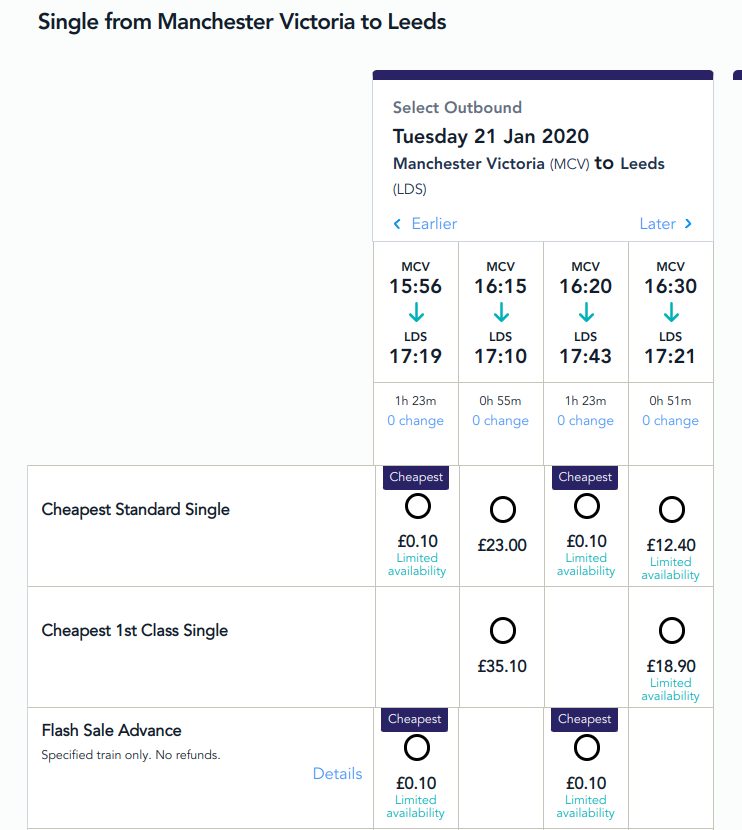The width and height of the screenshot is (742, 830).
Task: Open '0 change' info for 15:56 train
Action: [x=416, y=421]
